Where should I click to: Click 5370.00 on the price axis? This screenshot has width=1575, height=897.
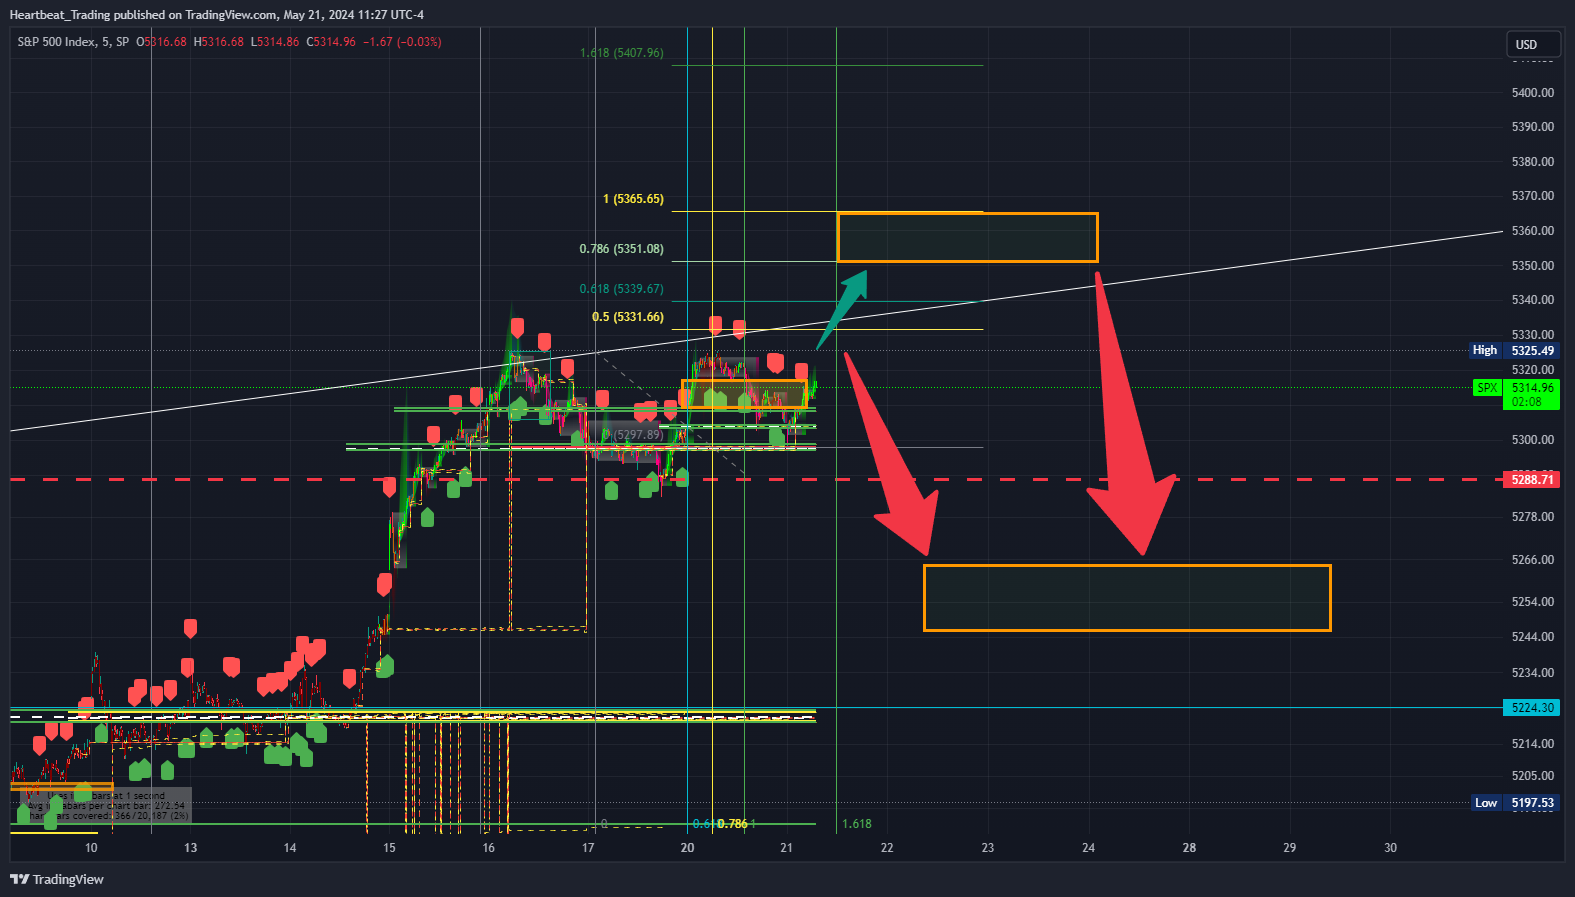[1533, 196]
